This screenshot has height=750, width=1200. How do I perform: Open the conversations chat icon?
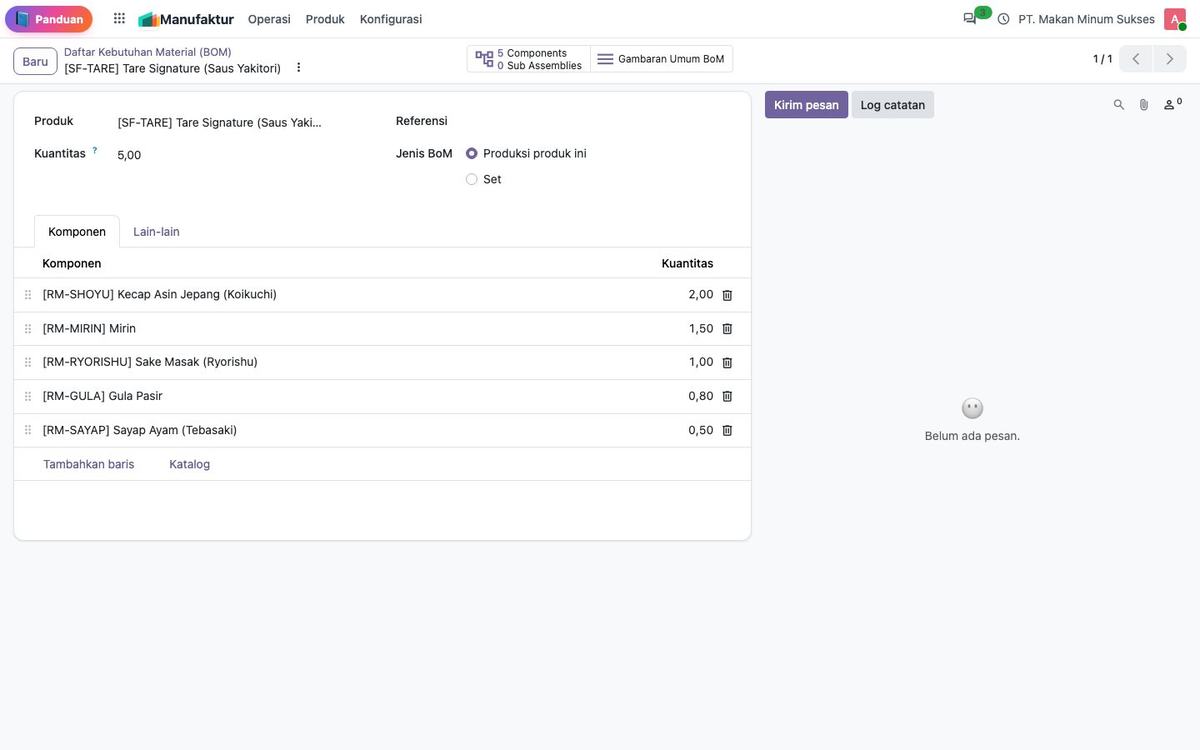point(970,19)
